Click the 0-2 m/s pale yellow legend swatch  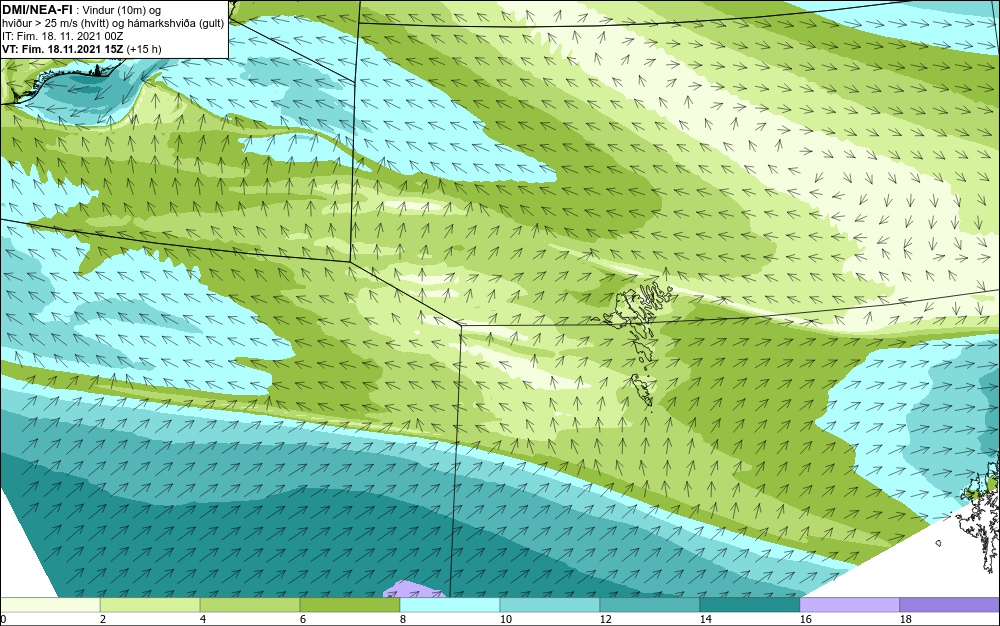click(50, 604)
